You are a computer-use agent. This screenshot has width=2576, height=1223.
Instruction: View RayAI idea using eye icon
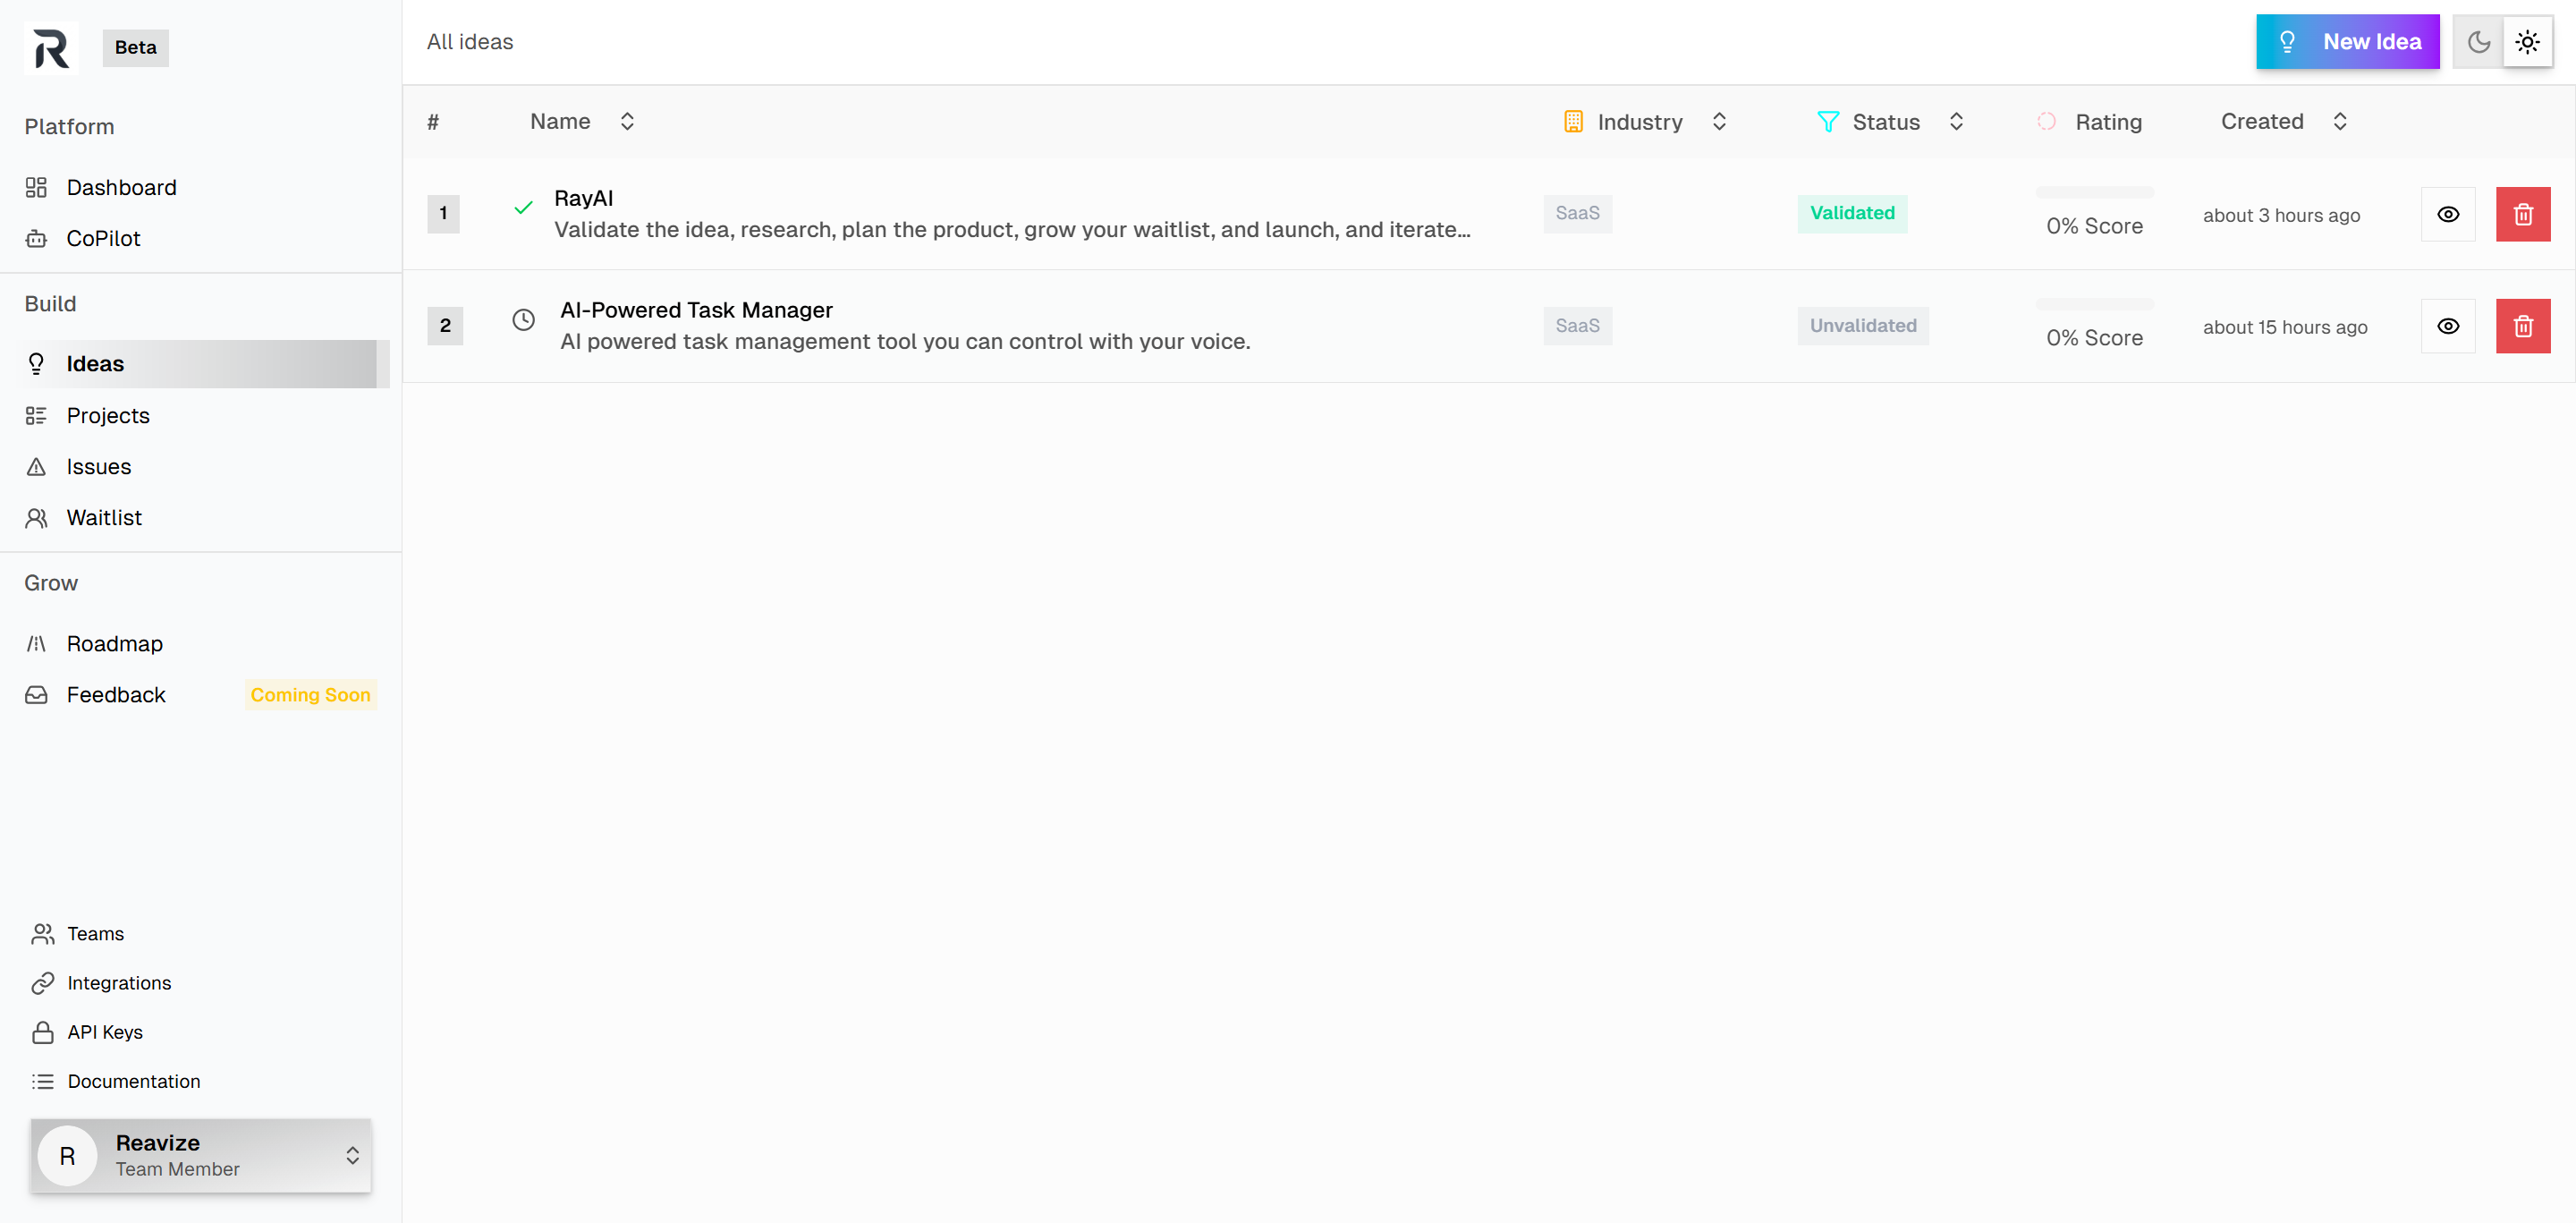(x=2447, y=214)
